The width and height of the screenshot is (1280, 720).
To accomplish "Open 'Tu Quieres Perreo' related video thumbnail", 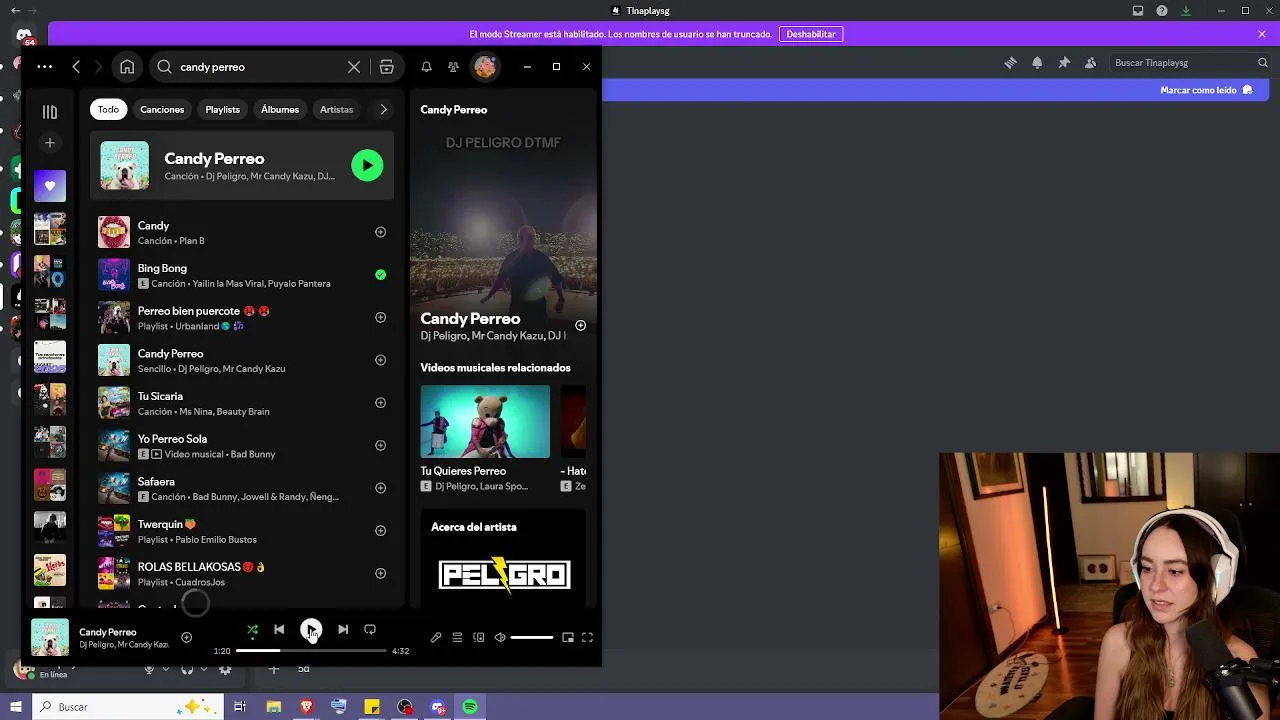I will coord(485,422).
